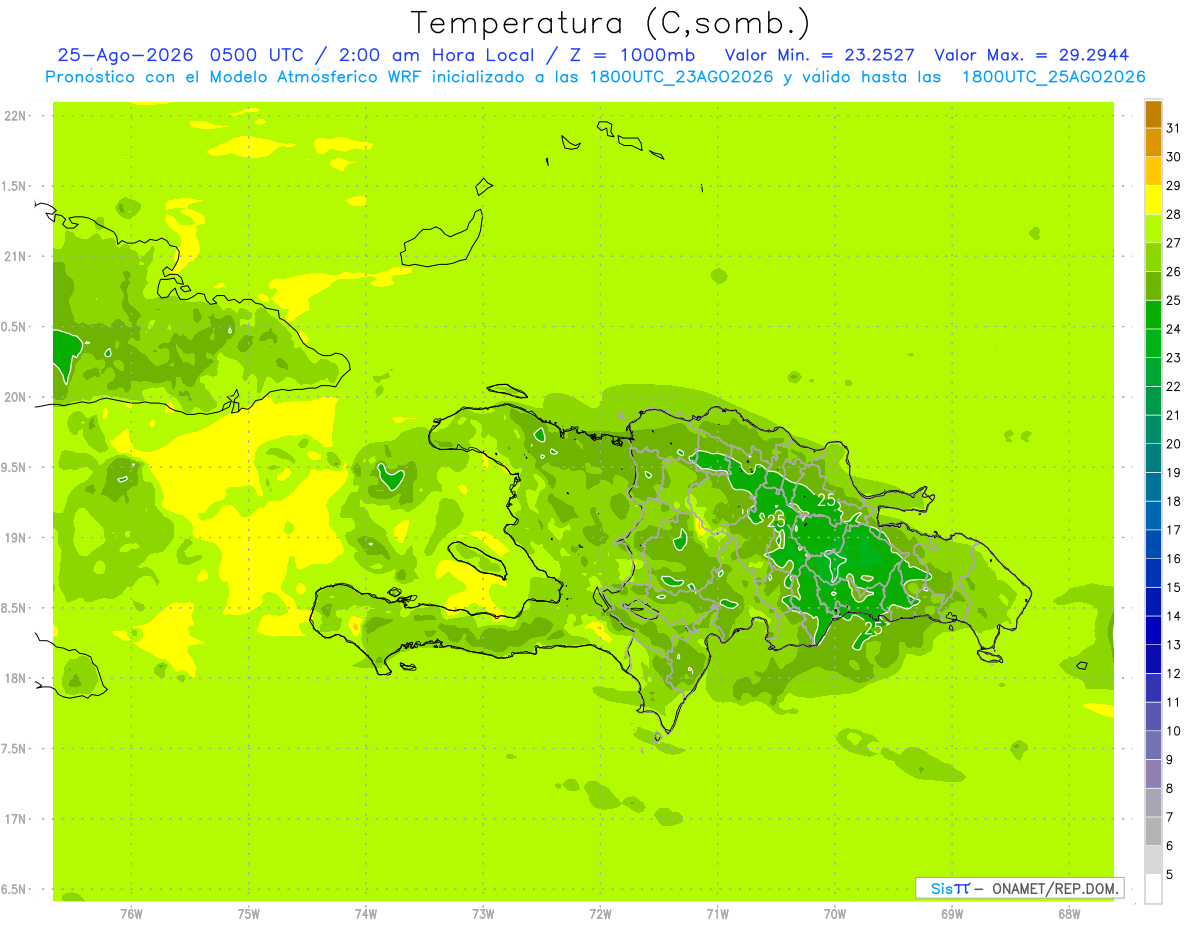Image resolution: width=1200 pixels, height=927 pixels.
Task: Click the legend value "28"
Action: pyautogui.click(x=1174, y=215)
